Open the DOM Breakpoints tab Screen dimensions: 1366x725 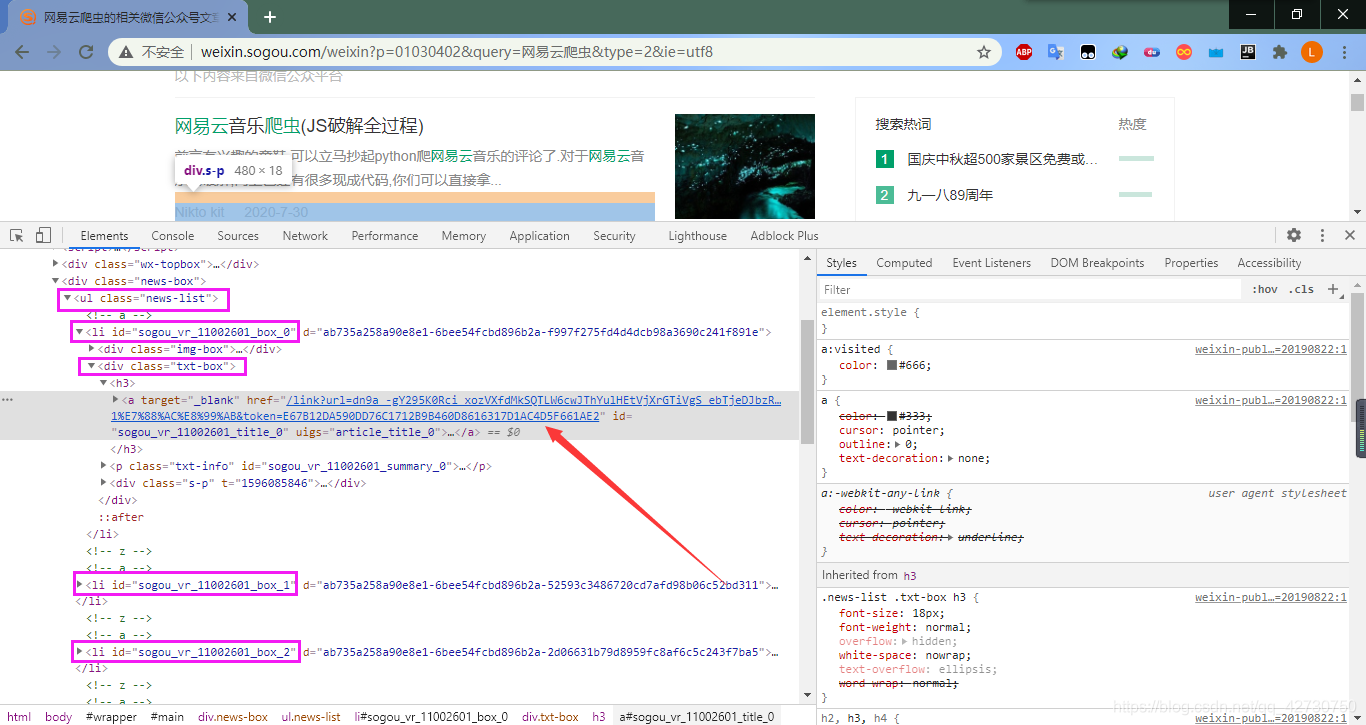point(1097,263)
